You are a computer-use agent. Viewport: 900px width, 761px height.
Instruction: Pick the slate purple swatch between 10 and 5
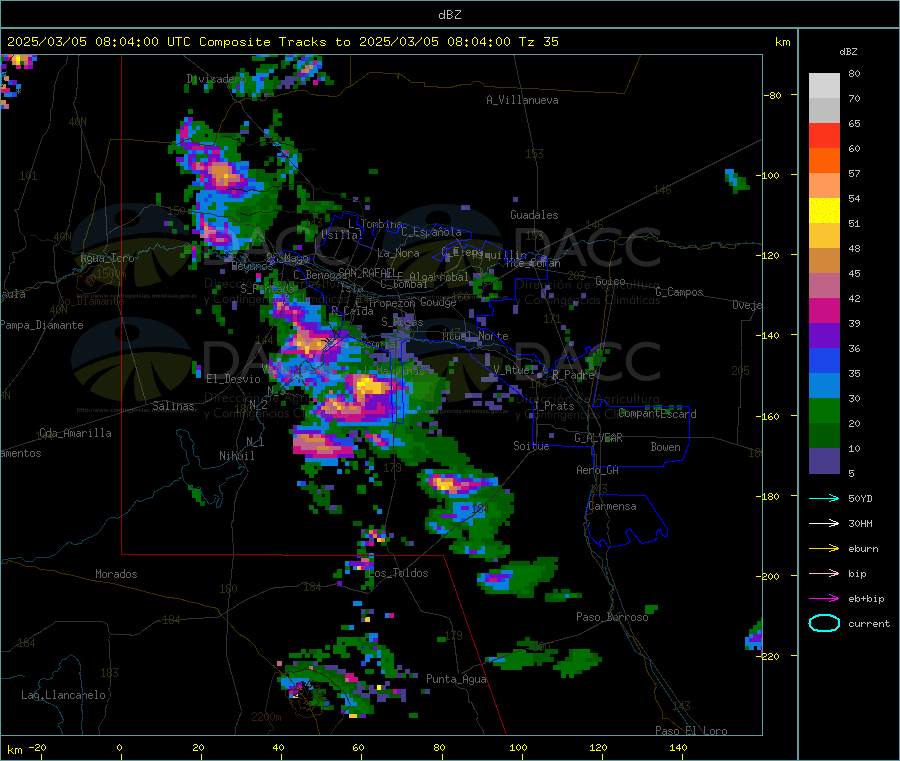(x=824, y=461)
